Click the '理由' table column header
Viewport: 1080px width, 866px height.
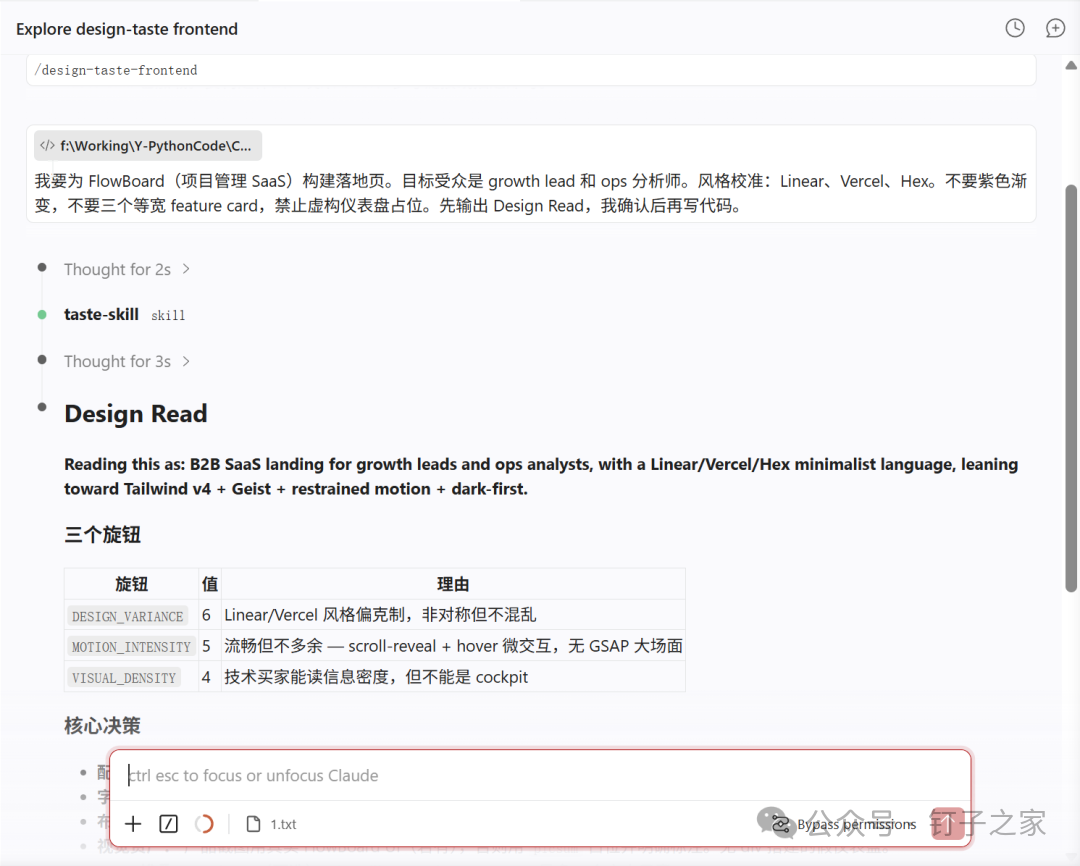[x=453, y=584]
